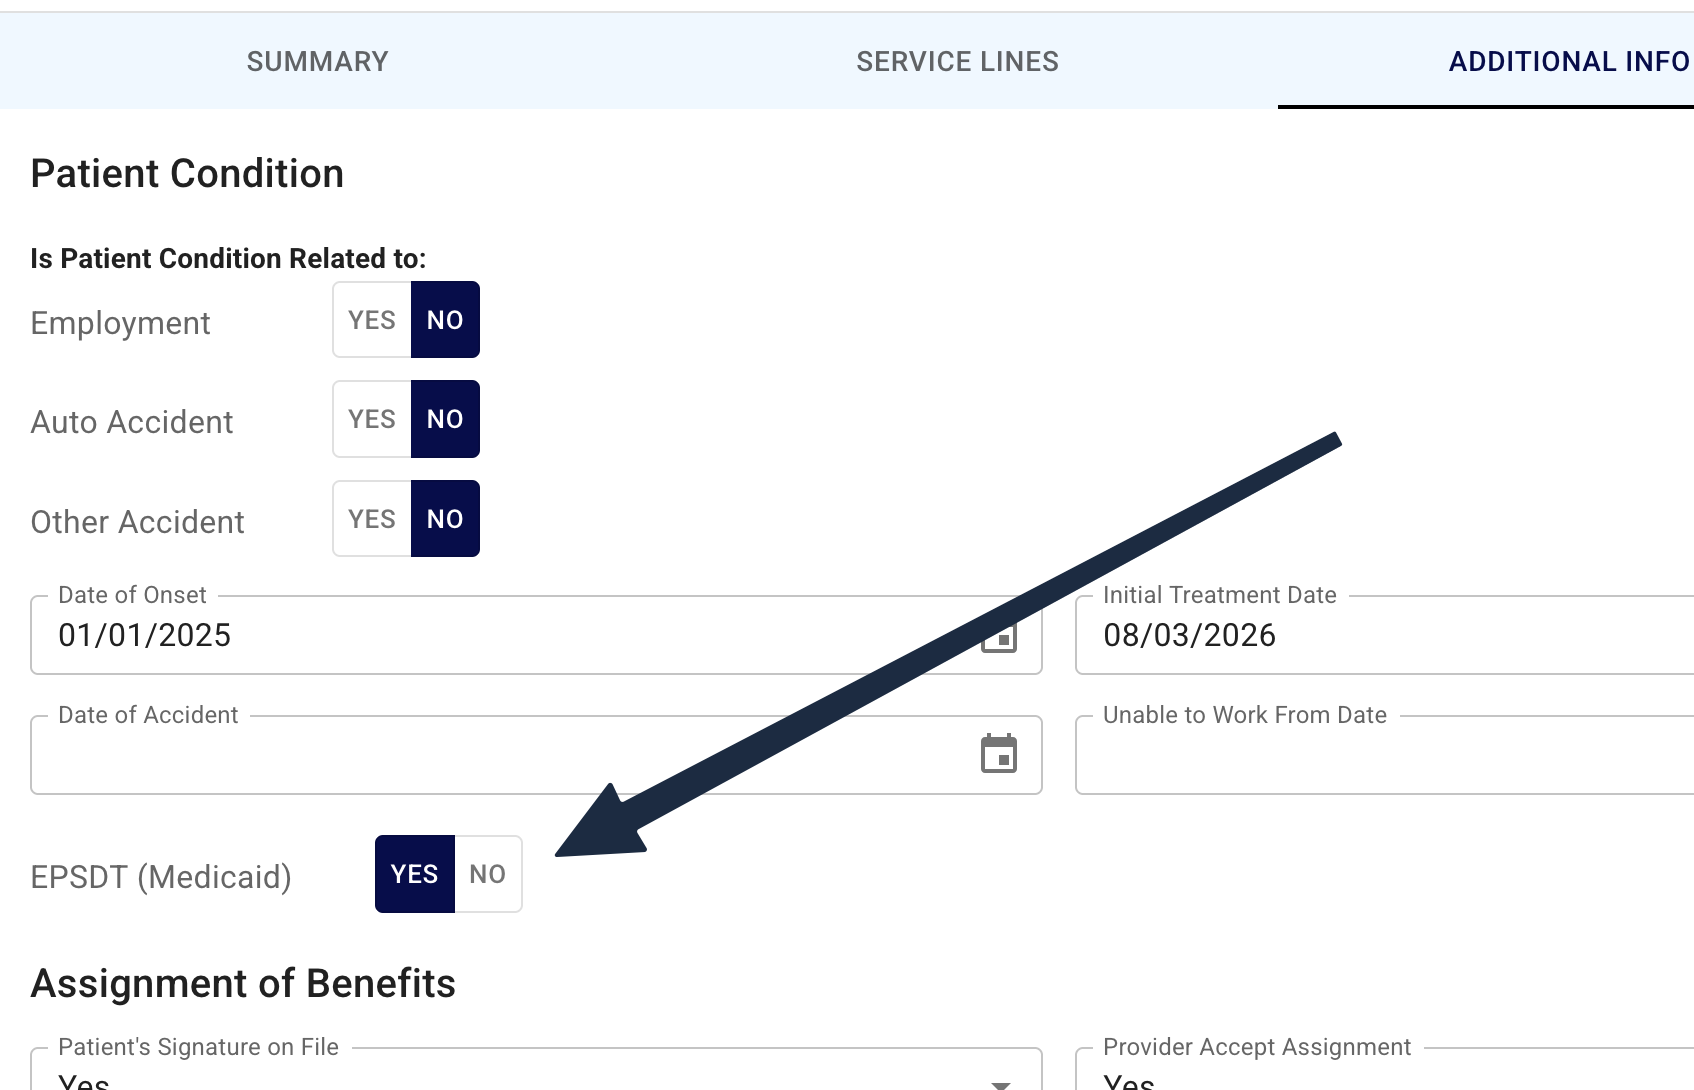
Task: Edit the Initial Treatment Date field
Action: click(1385, 635)
